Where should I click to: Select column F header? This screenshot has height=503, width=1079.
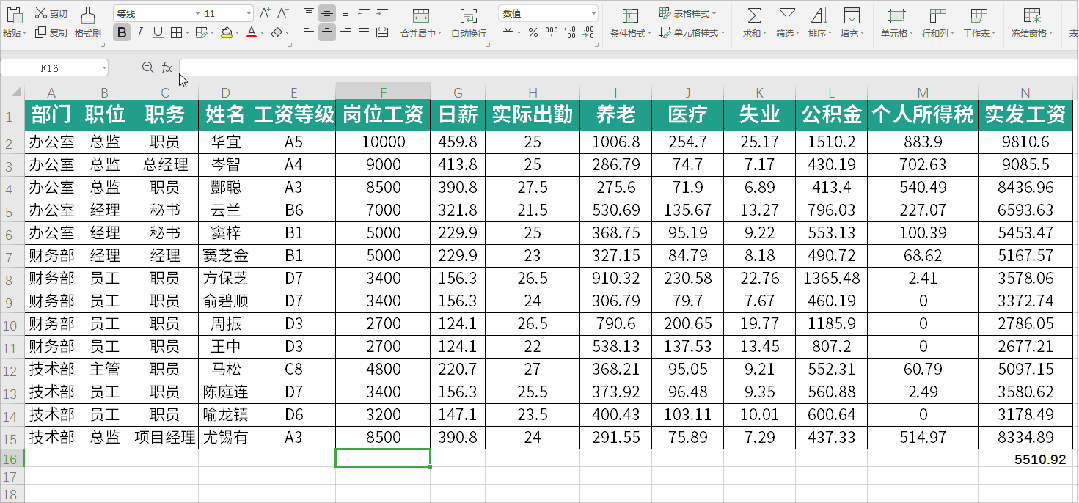[x=383, y=92]
